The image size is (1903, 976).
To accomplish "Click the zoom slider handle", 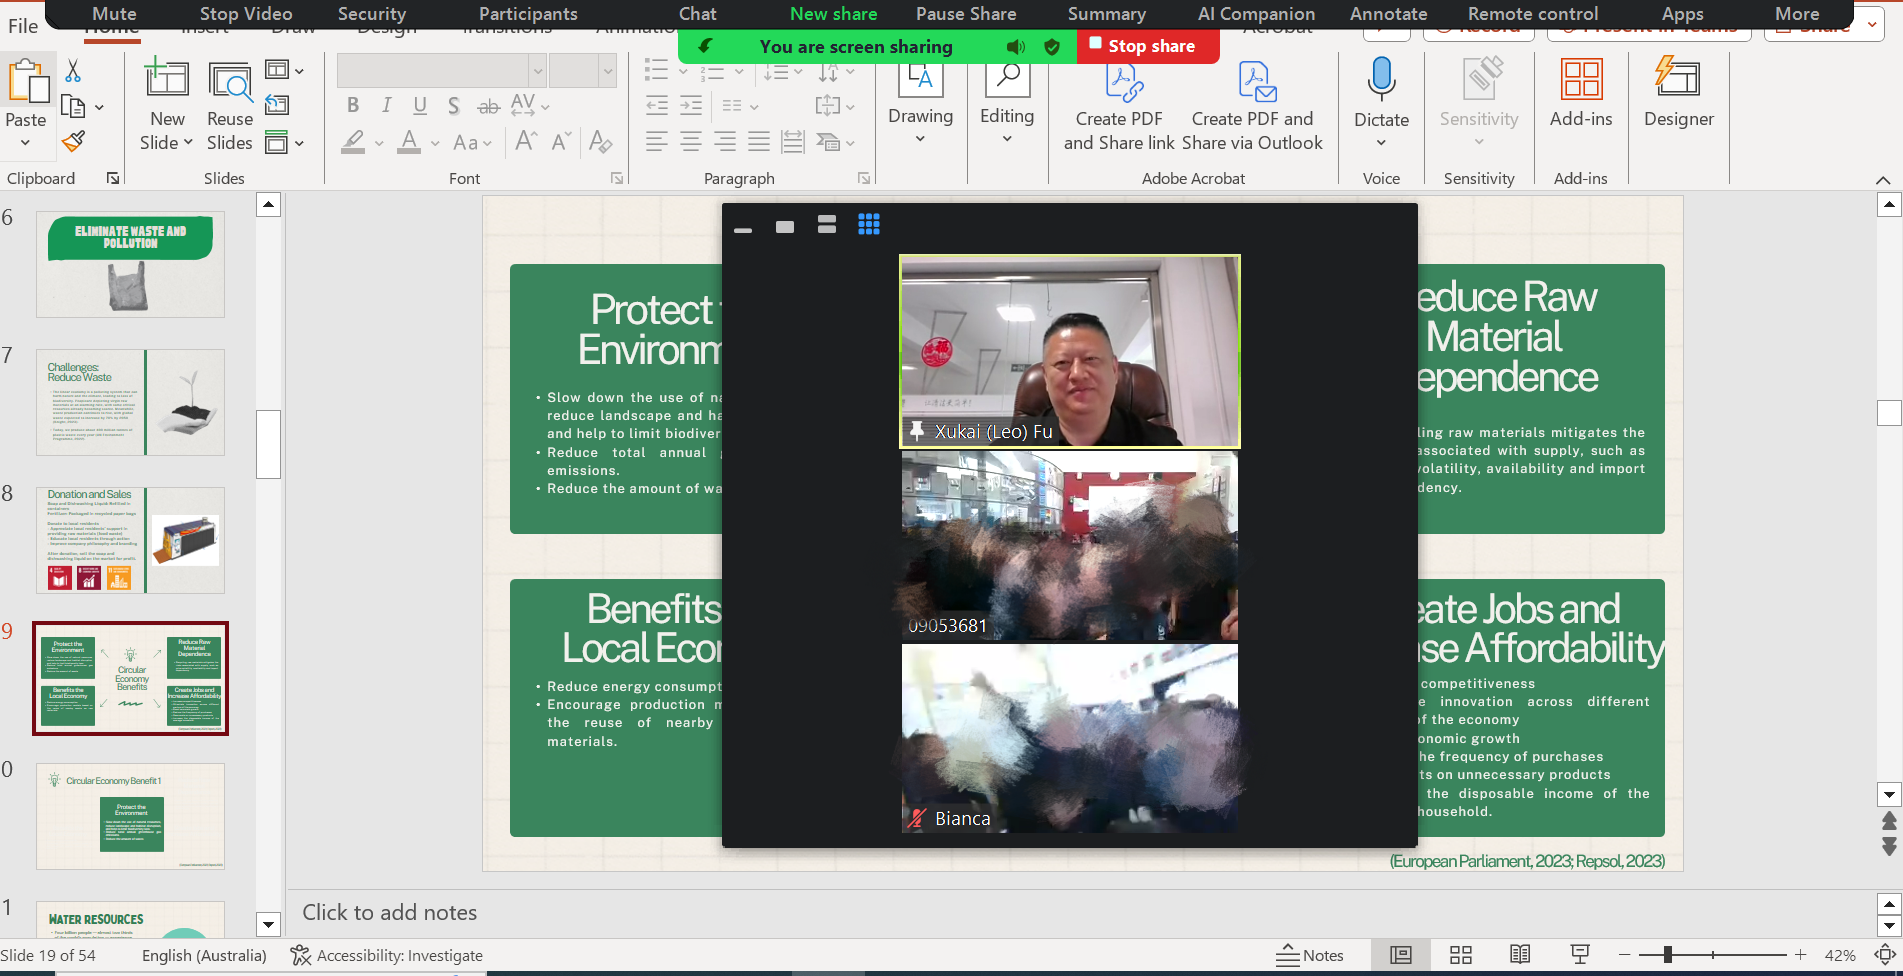I will (x=1667, y=955).
